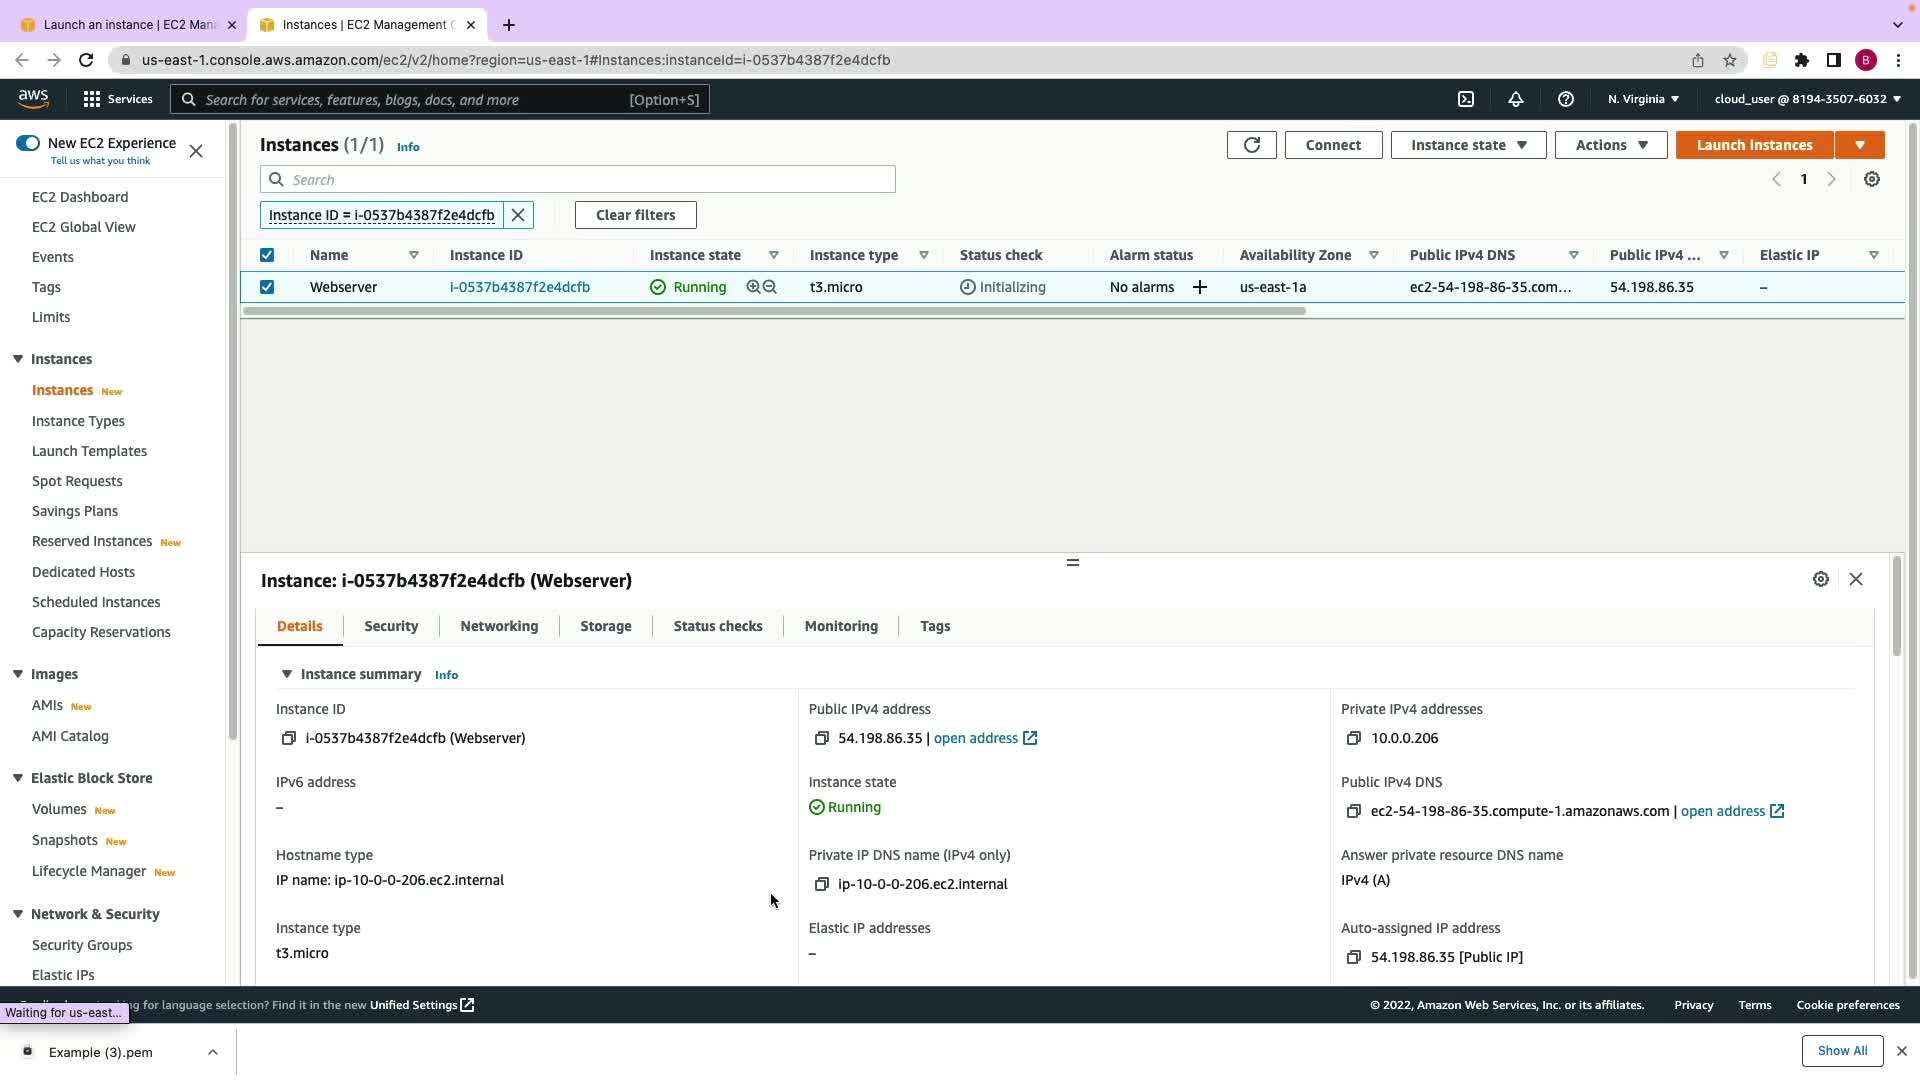Click the support help question icon
This screenshot has height=1080, width=1920.
(1566, 99)
